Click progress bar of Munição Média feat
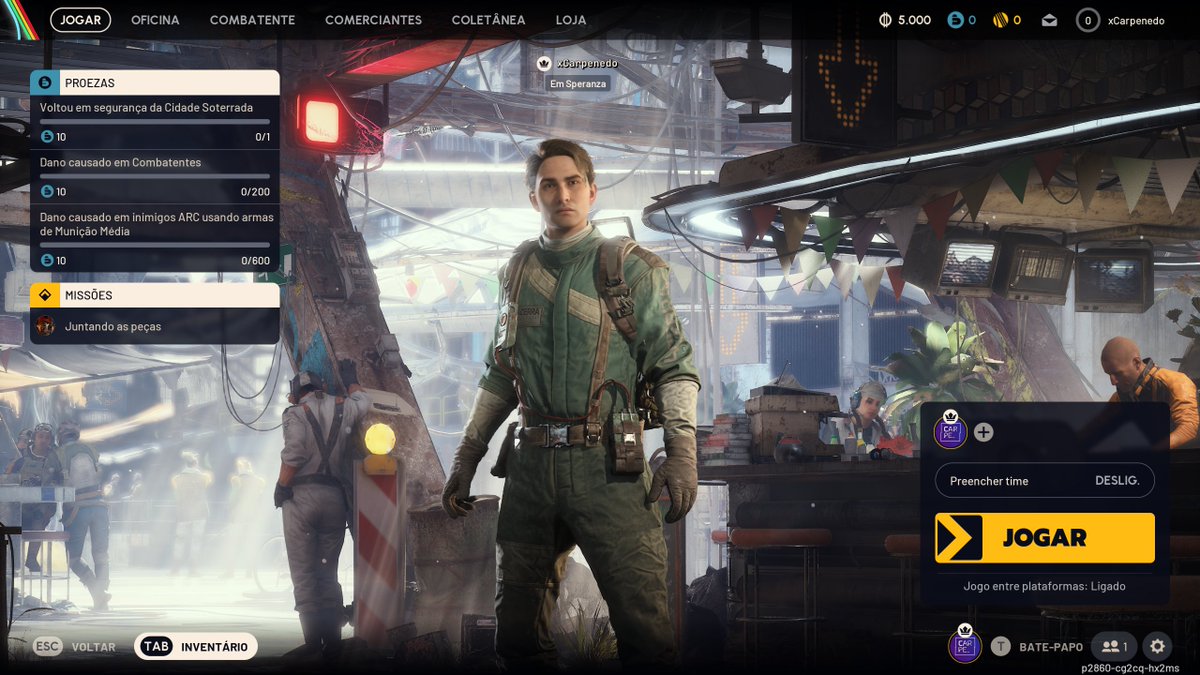 click(155, 244)
